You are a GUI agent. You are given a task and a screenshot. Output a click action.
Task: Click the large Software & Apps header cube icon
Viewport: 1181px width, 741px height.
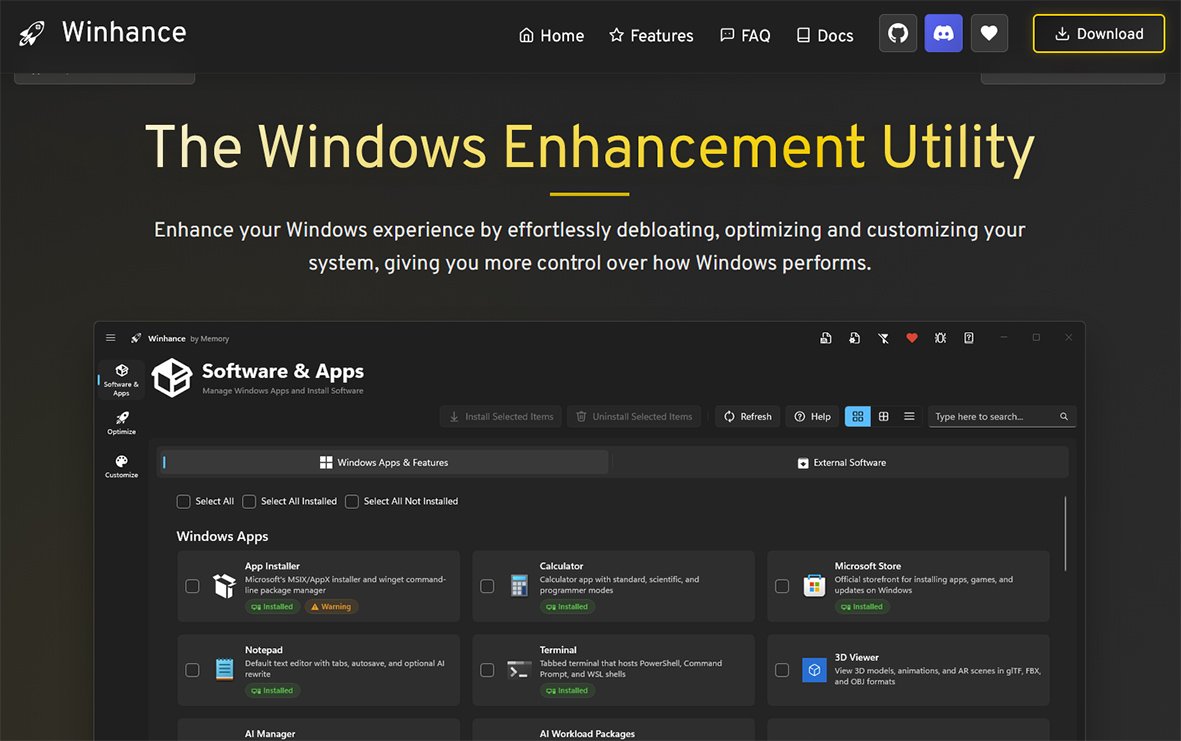pyautogui.click(x=172, y=377)
